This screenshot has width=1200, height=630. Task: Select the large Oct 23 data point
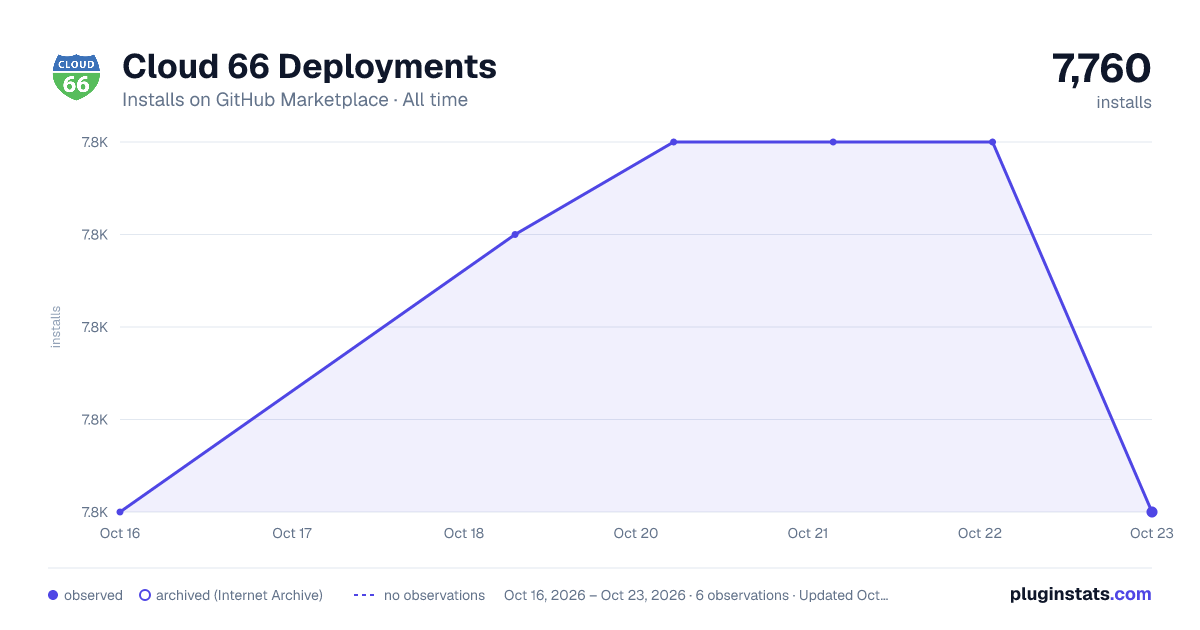[1152, 512]
